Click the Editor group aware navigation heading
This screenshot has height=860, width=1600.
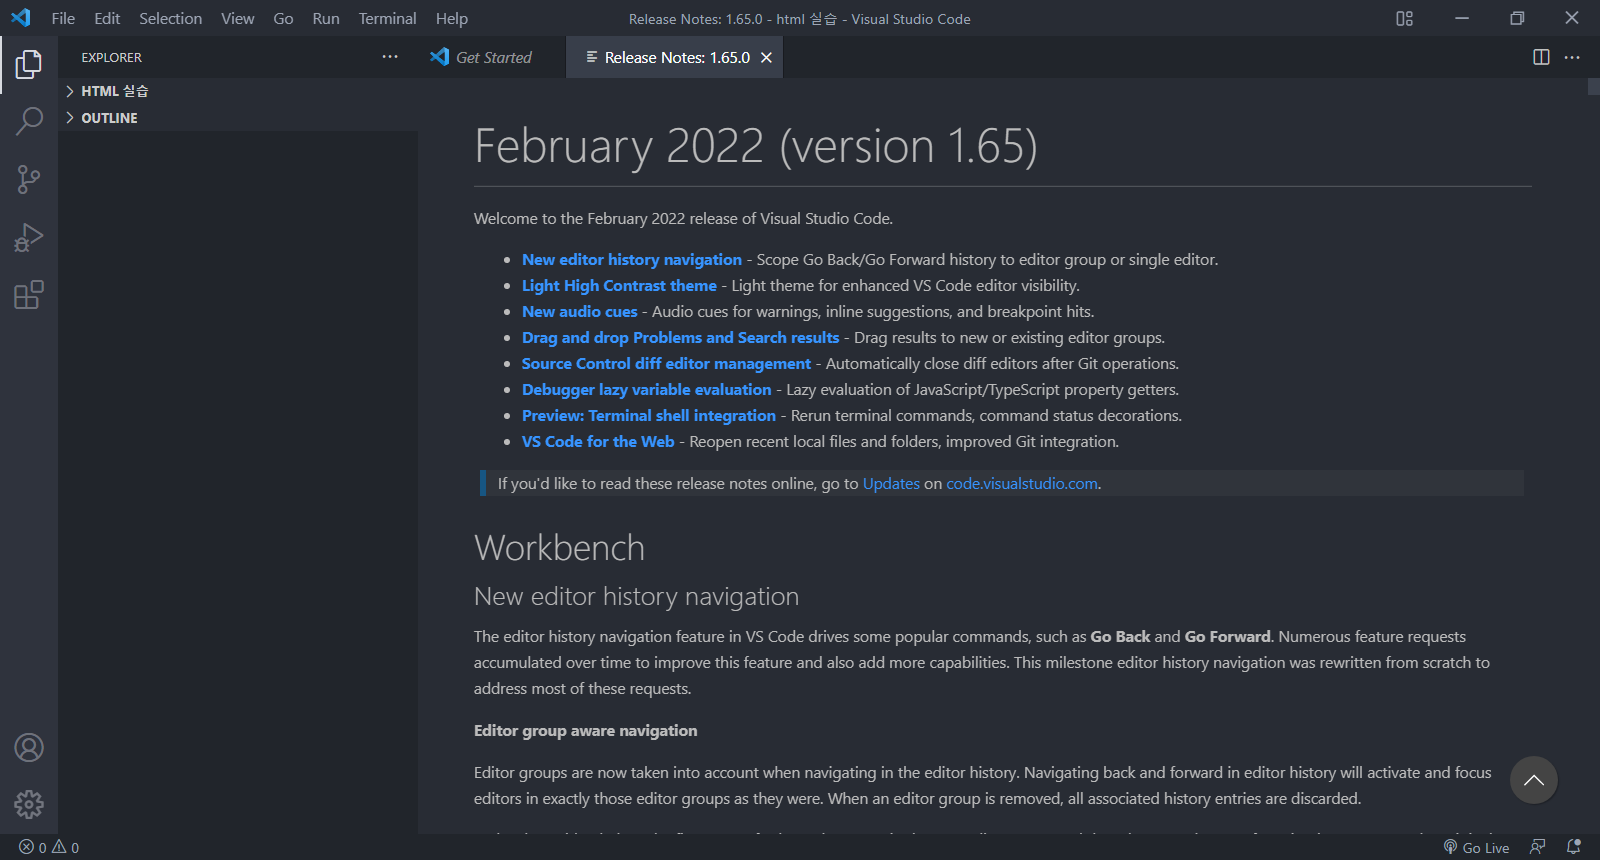585,730
